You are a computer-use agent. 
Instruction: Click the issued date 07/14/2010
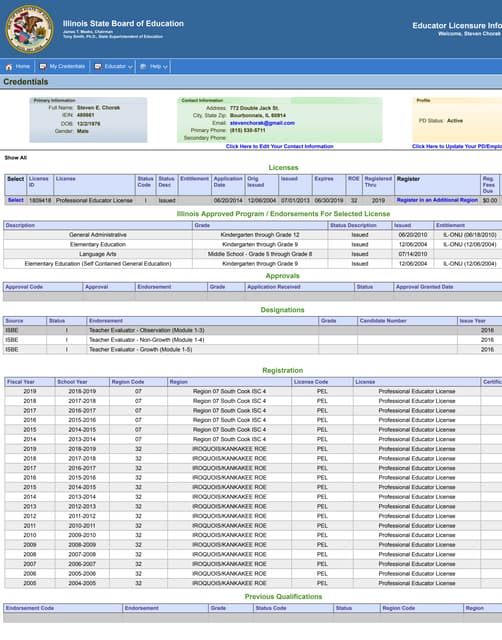click(413, 254)
